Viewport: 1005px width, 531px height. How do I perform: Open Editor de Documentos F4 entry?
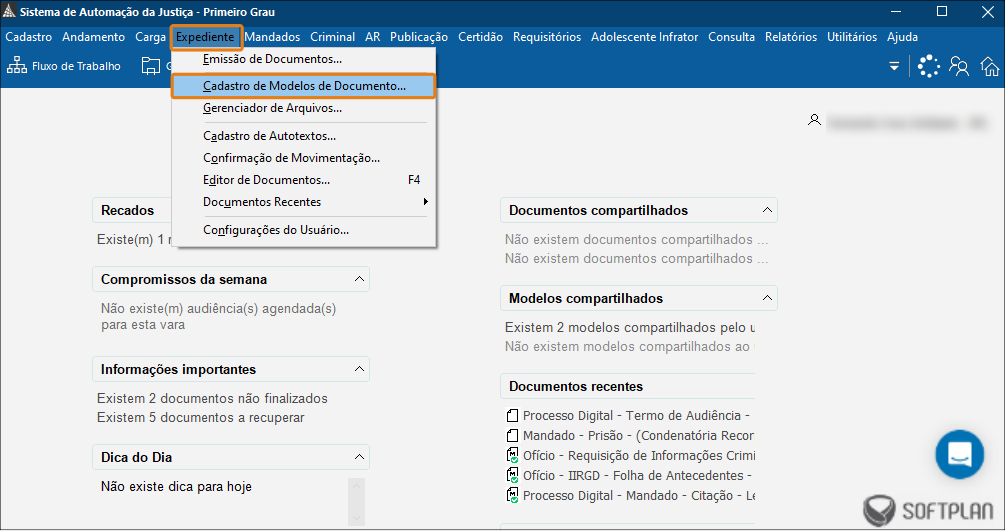tap(304, 180)
